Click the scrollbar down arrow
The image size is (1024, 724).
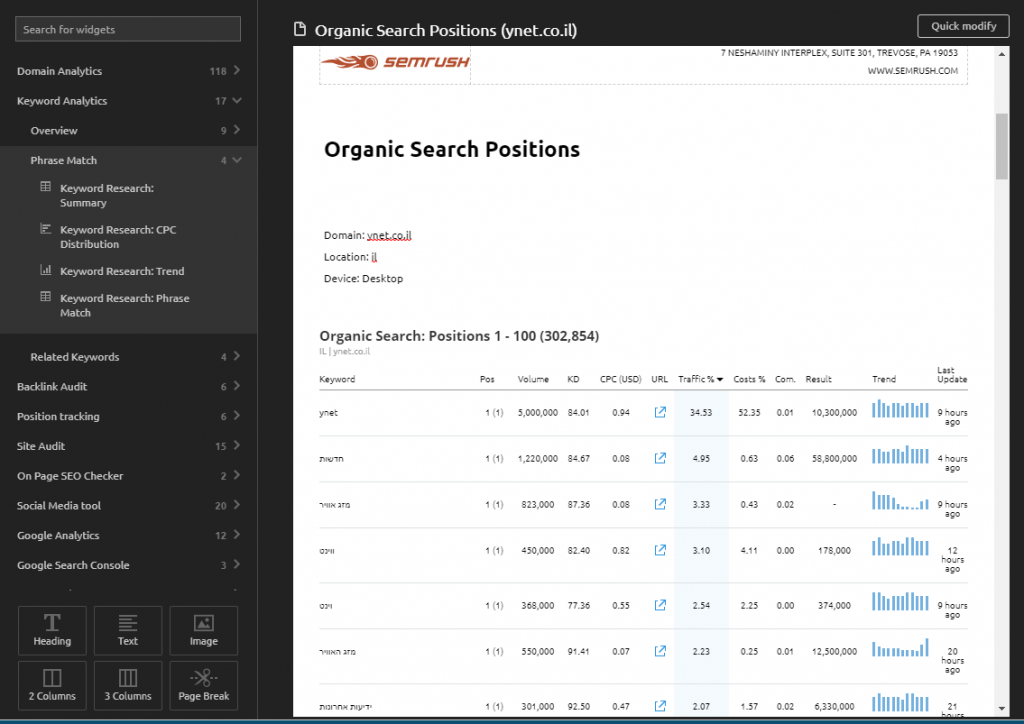(x=1002, y=708)
